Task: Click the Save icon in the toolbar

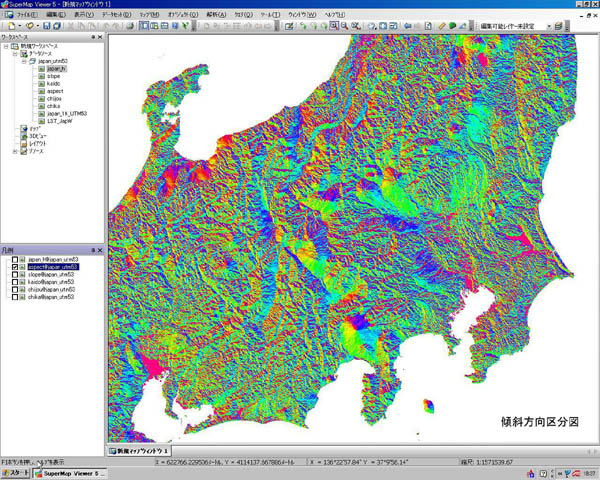Action: coord(45,25)
